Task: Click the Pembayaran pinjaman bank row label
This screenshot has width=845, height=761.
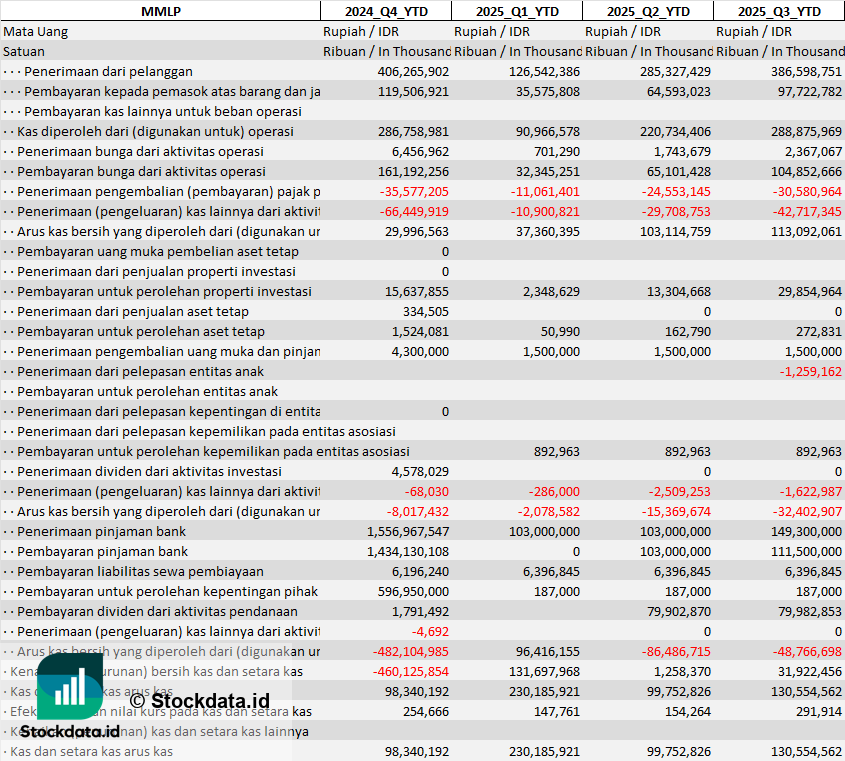Action: click(x=102, y=551)
